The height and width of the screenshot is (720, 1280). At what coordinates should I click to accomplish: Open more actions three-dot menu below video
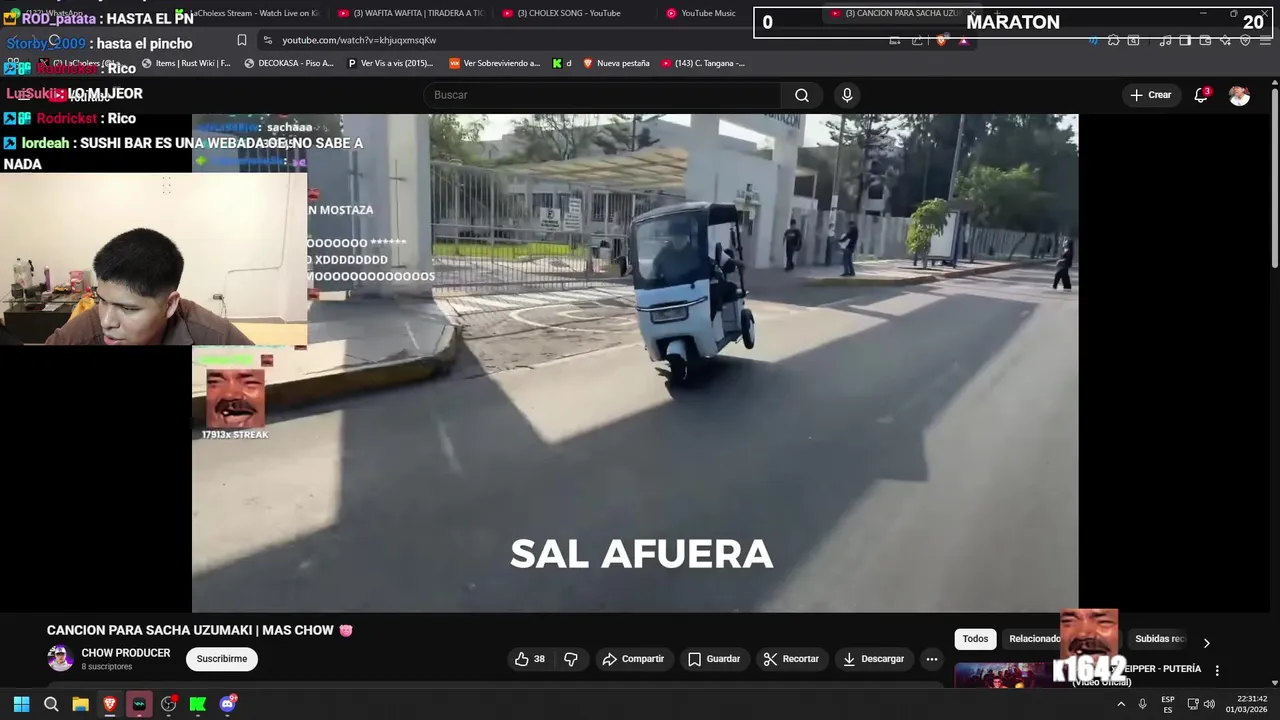coord(931,659)
